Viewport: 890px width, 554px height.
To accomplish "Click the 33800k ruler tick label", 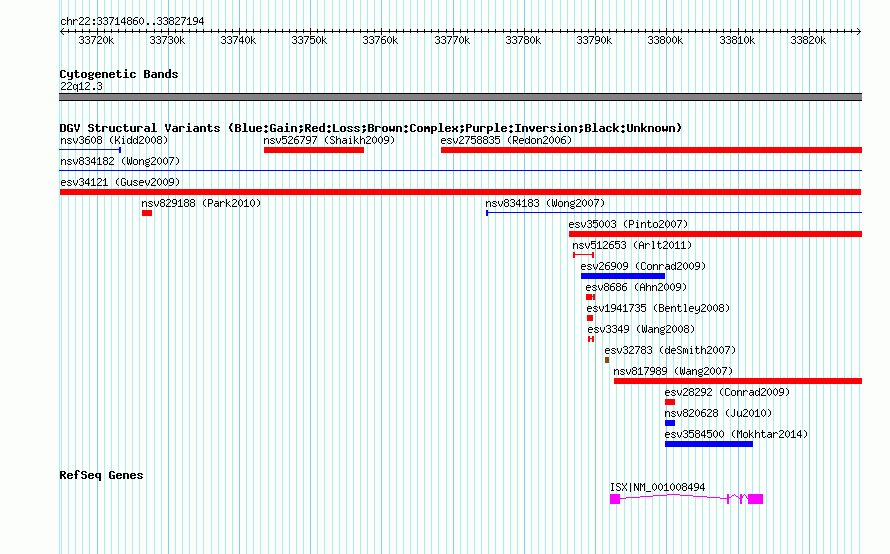I will pyautogui.click(x=665, y=40).
